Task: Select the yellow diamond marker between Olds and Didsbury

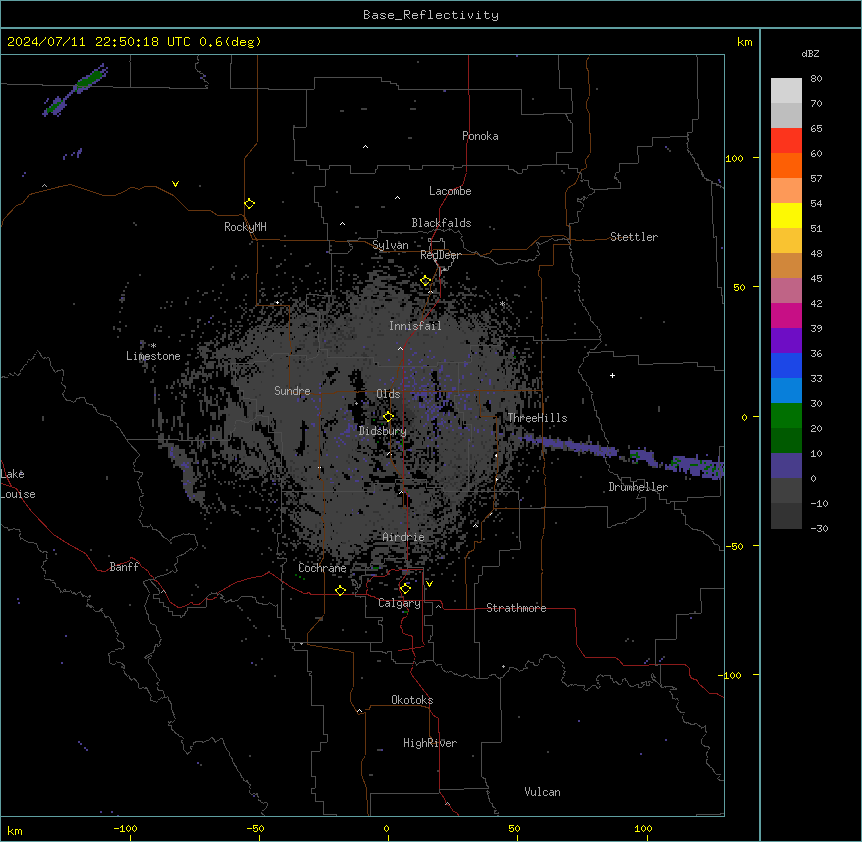Action: click(388, 417)
